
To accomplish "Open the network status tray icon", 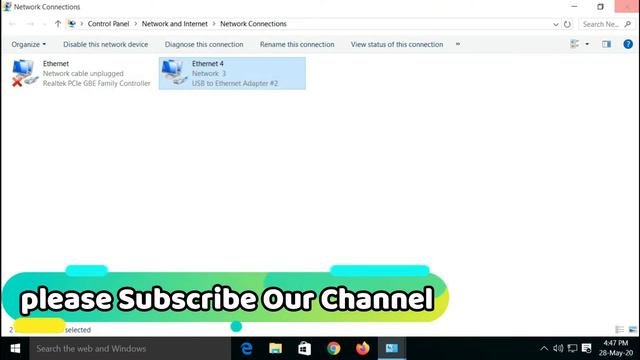I will (x=572, y=348).
